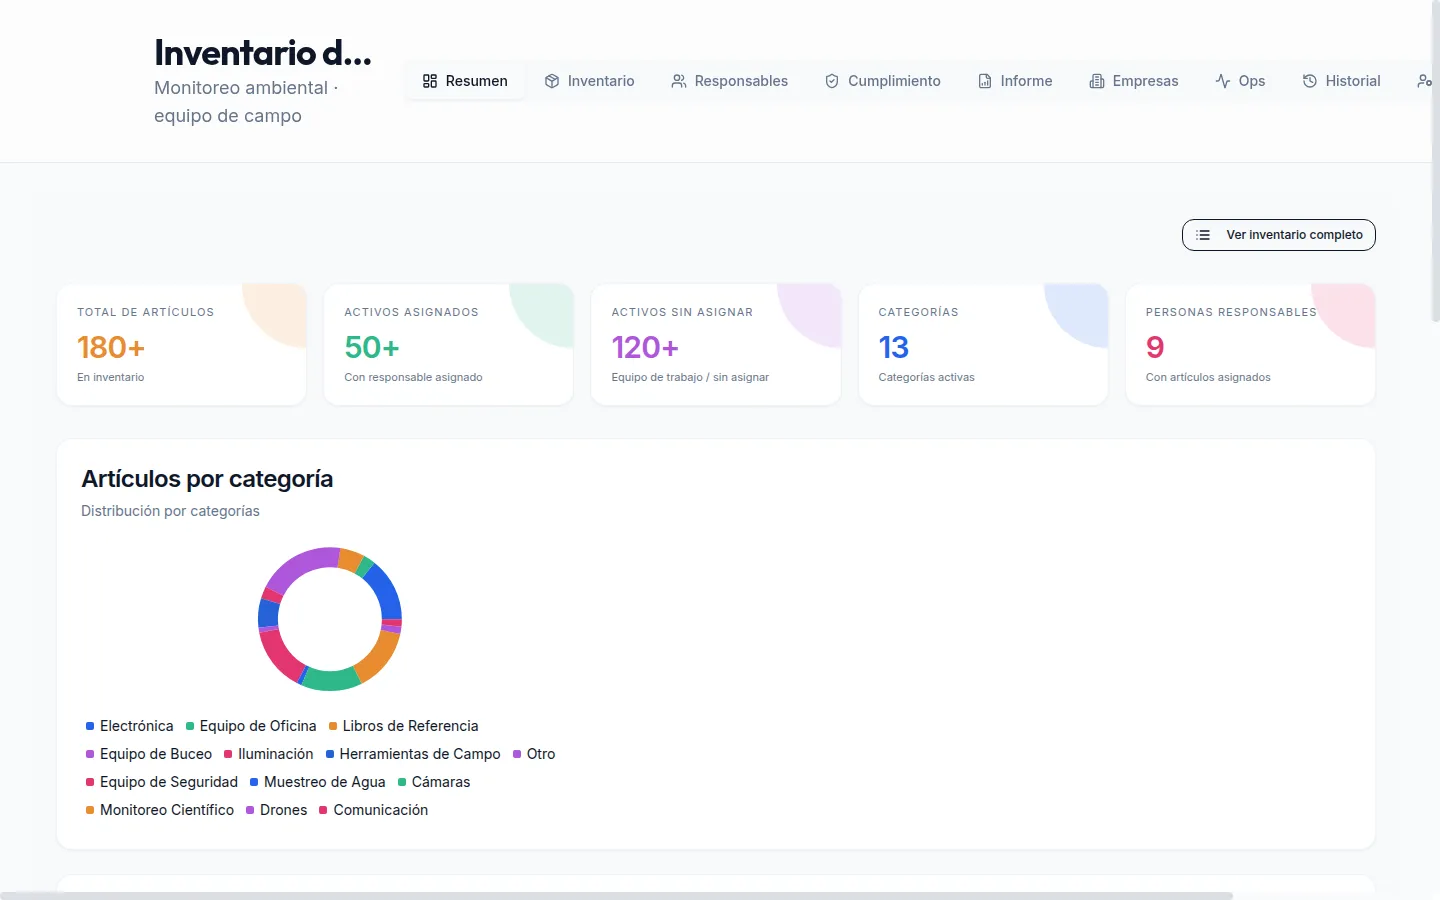
Task: Click the Activos Sin Asignar 120+ card
Action: click(716, 345)
